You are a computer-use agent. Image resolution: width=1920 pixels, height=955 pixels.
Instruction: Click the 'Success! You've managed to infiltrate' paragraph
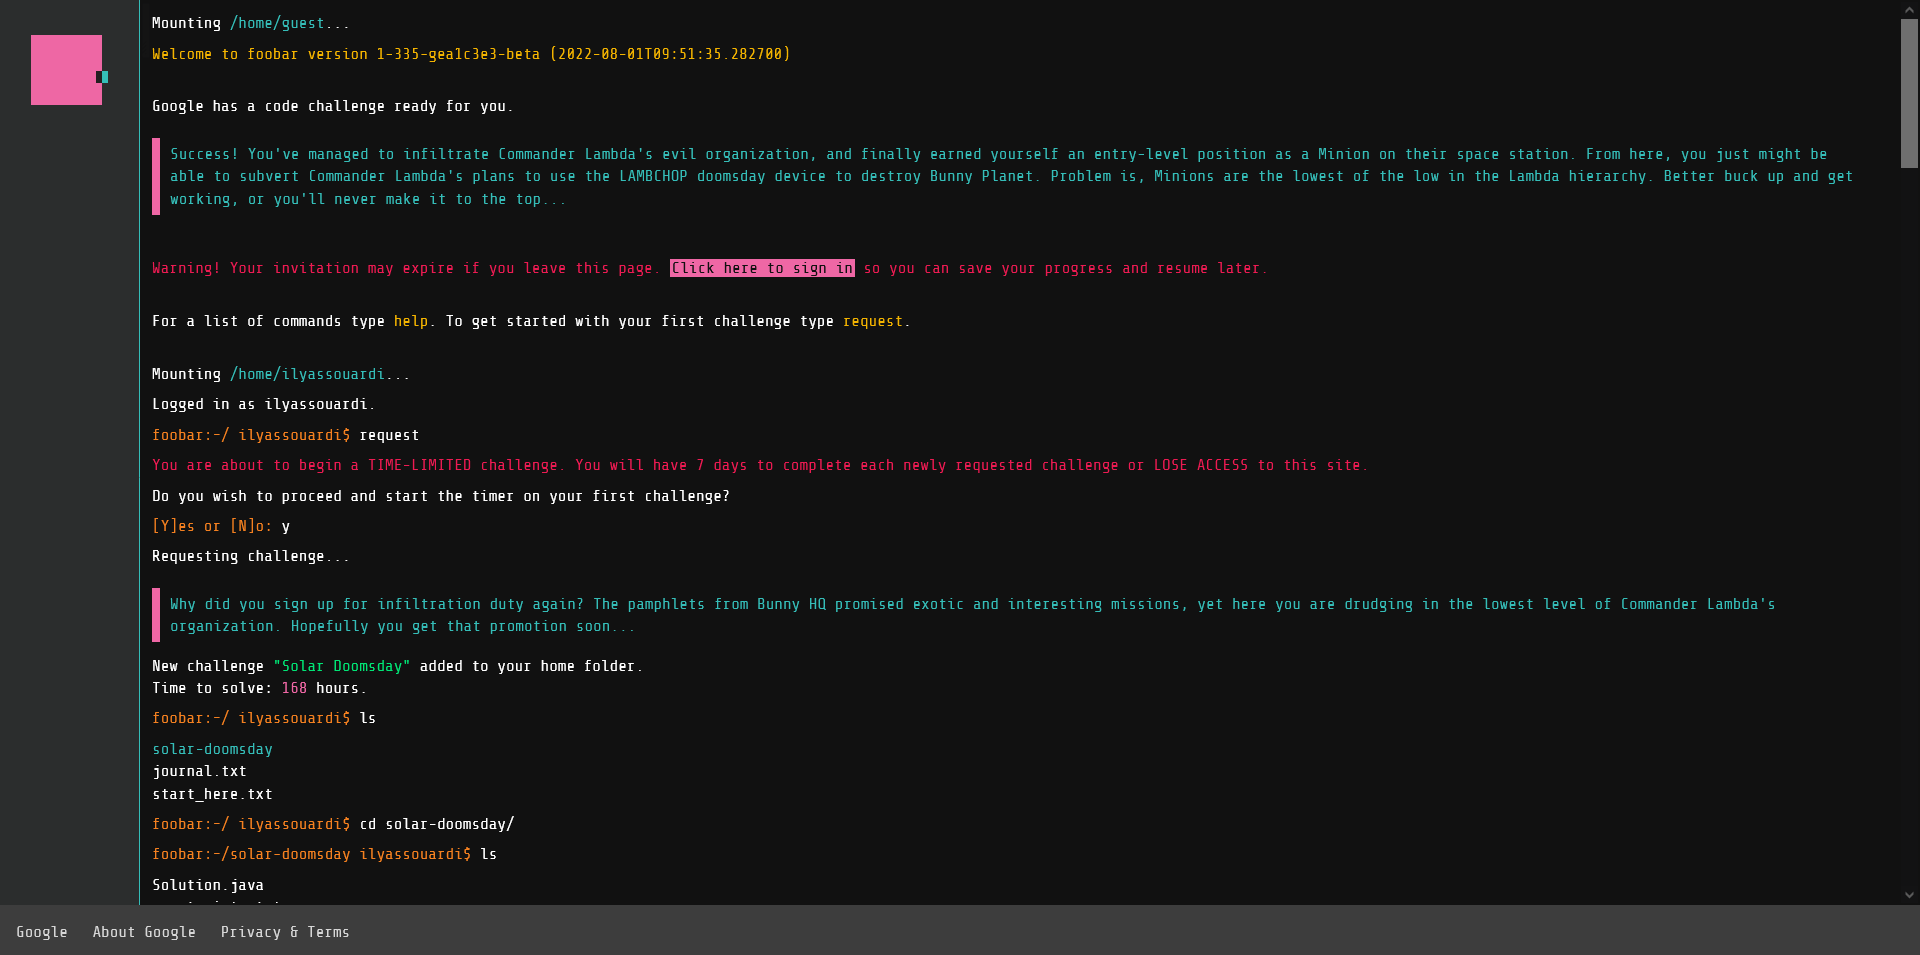[1011, 176]
